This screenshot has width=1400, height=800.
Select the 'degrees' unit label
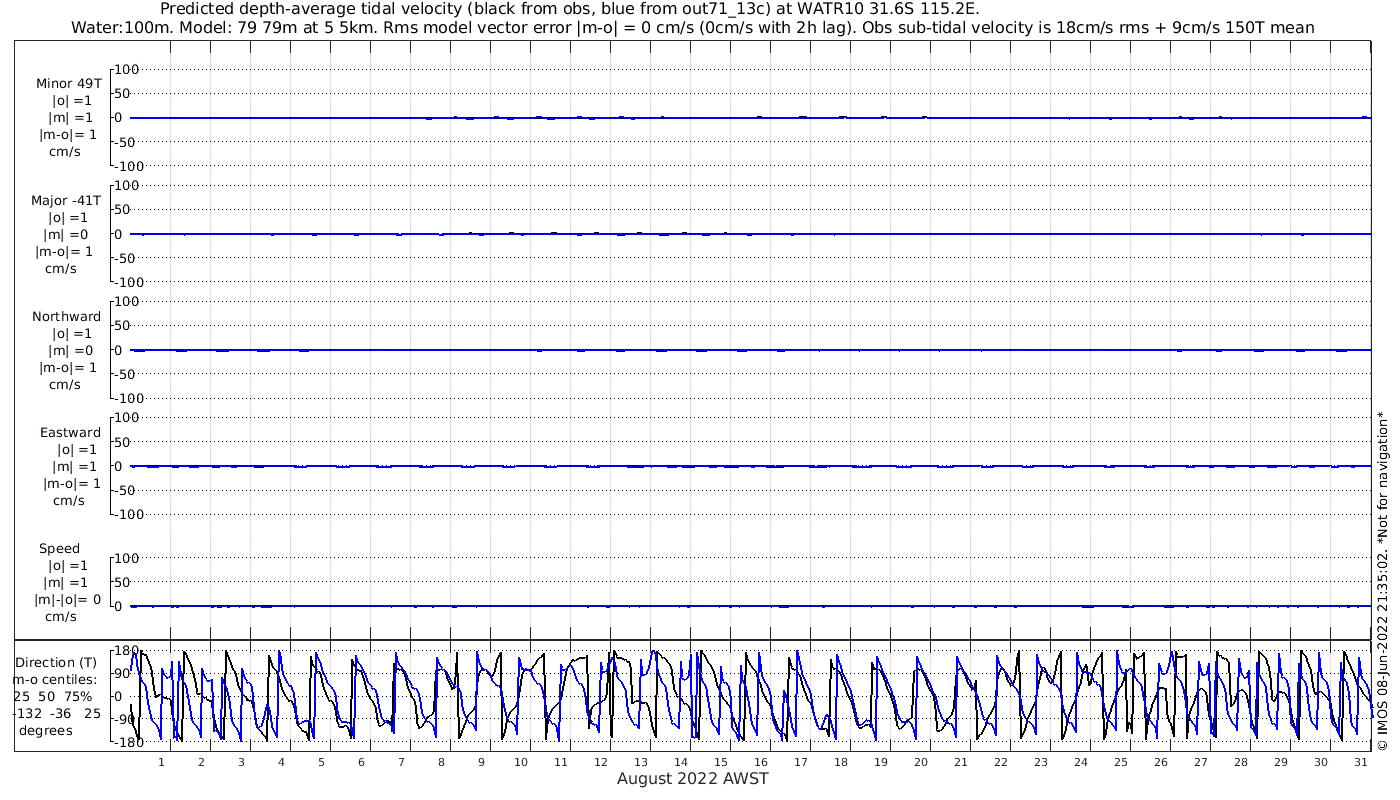[45, 730]
